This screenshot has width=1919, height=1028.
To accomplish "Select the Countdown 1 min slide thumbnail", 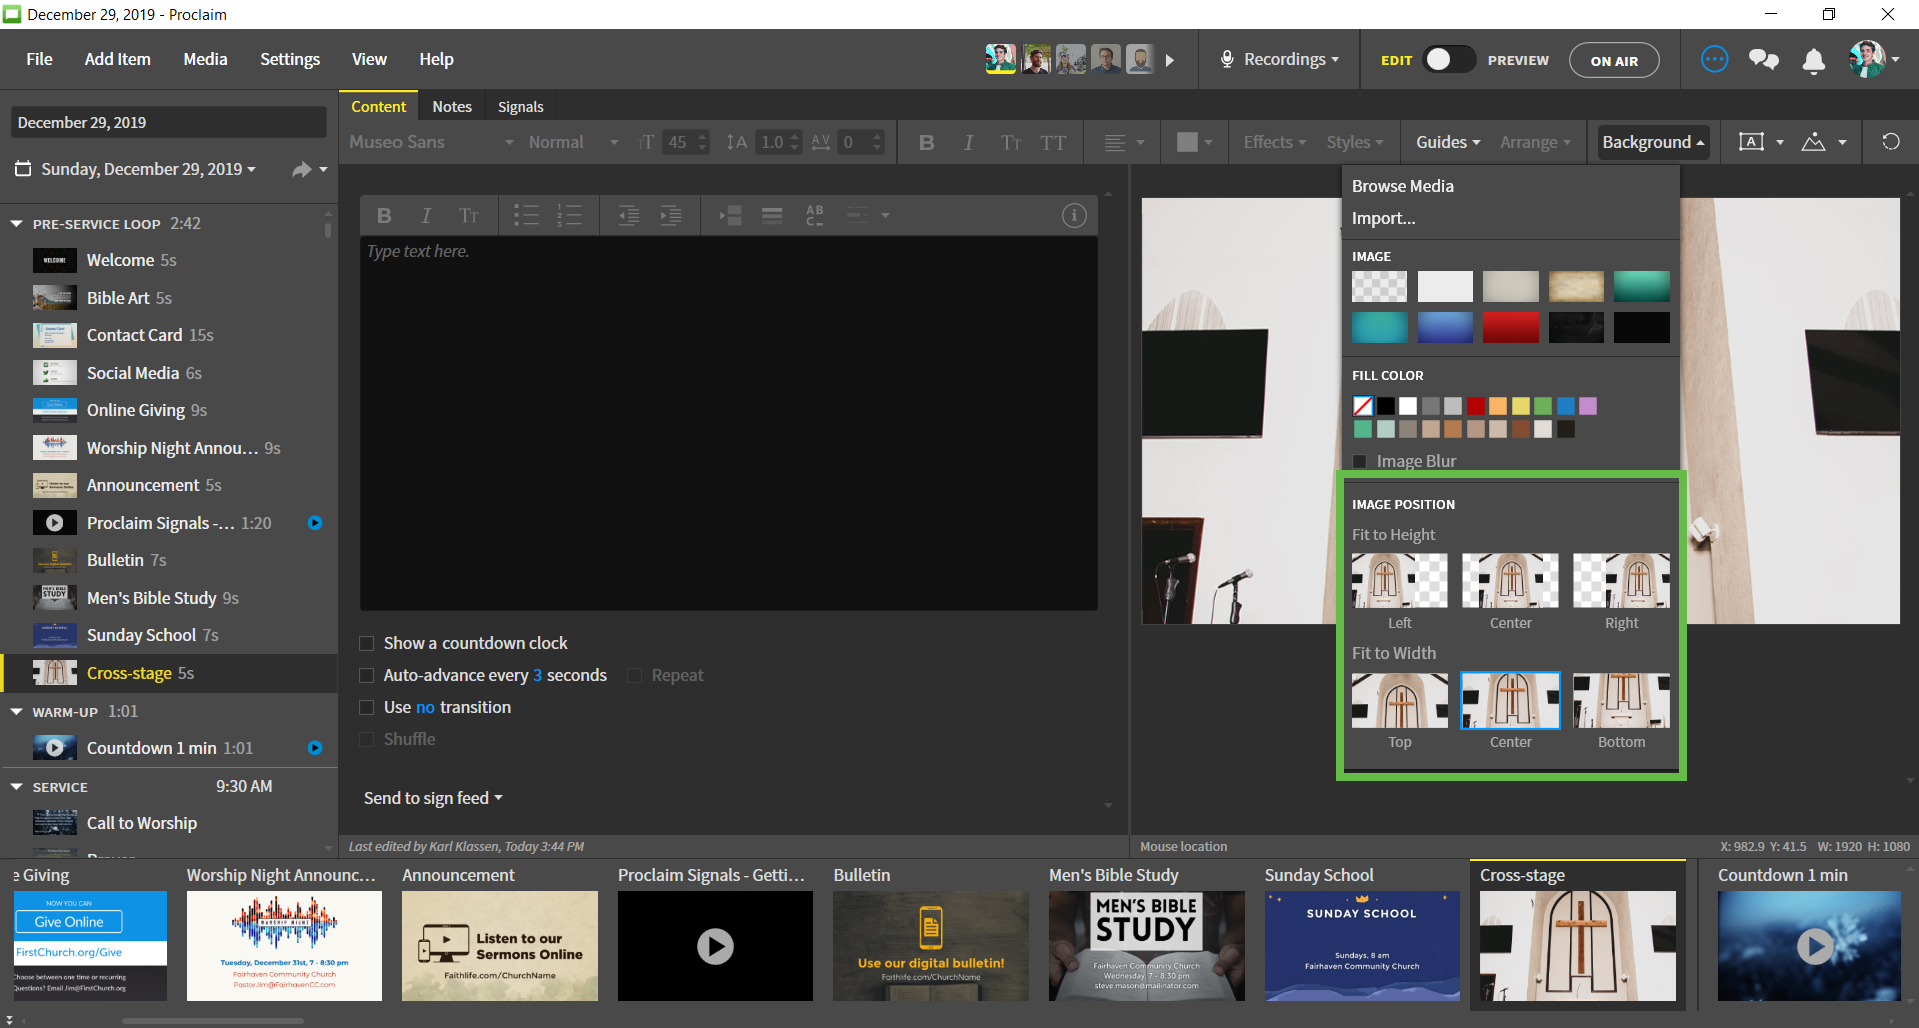I will (1808, 945).
